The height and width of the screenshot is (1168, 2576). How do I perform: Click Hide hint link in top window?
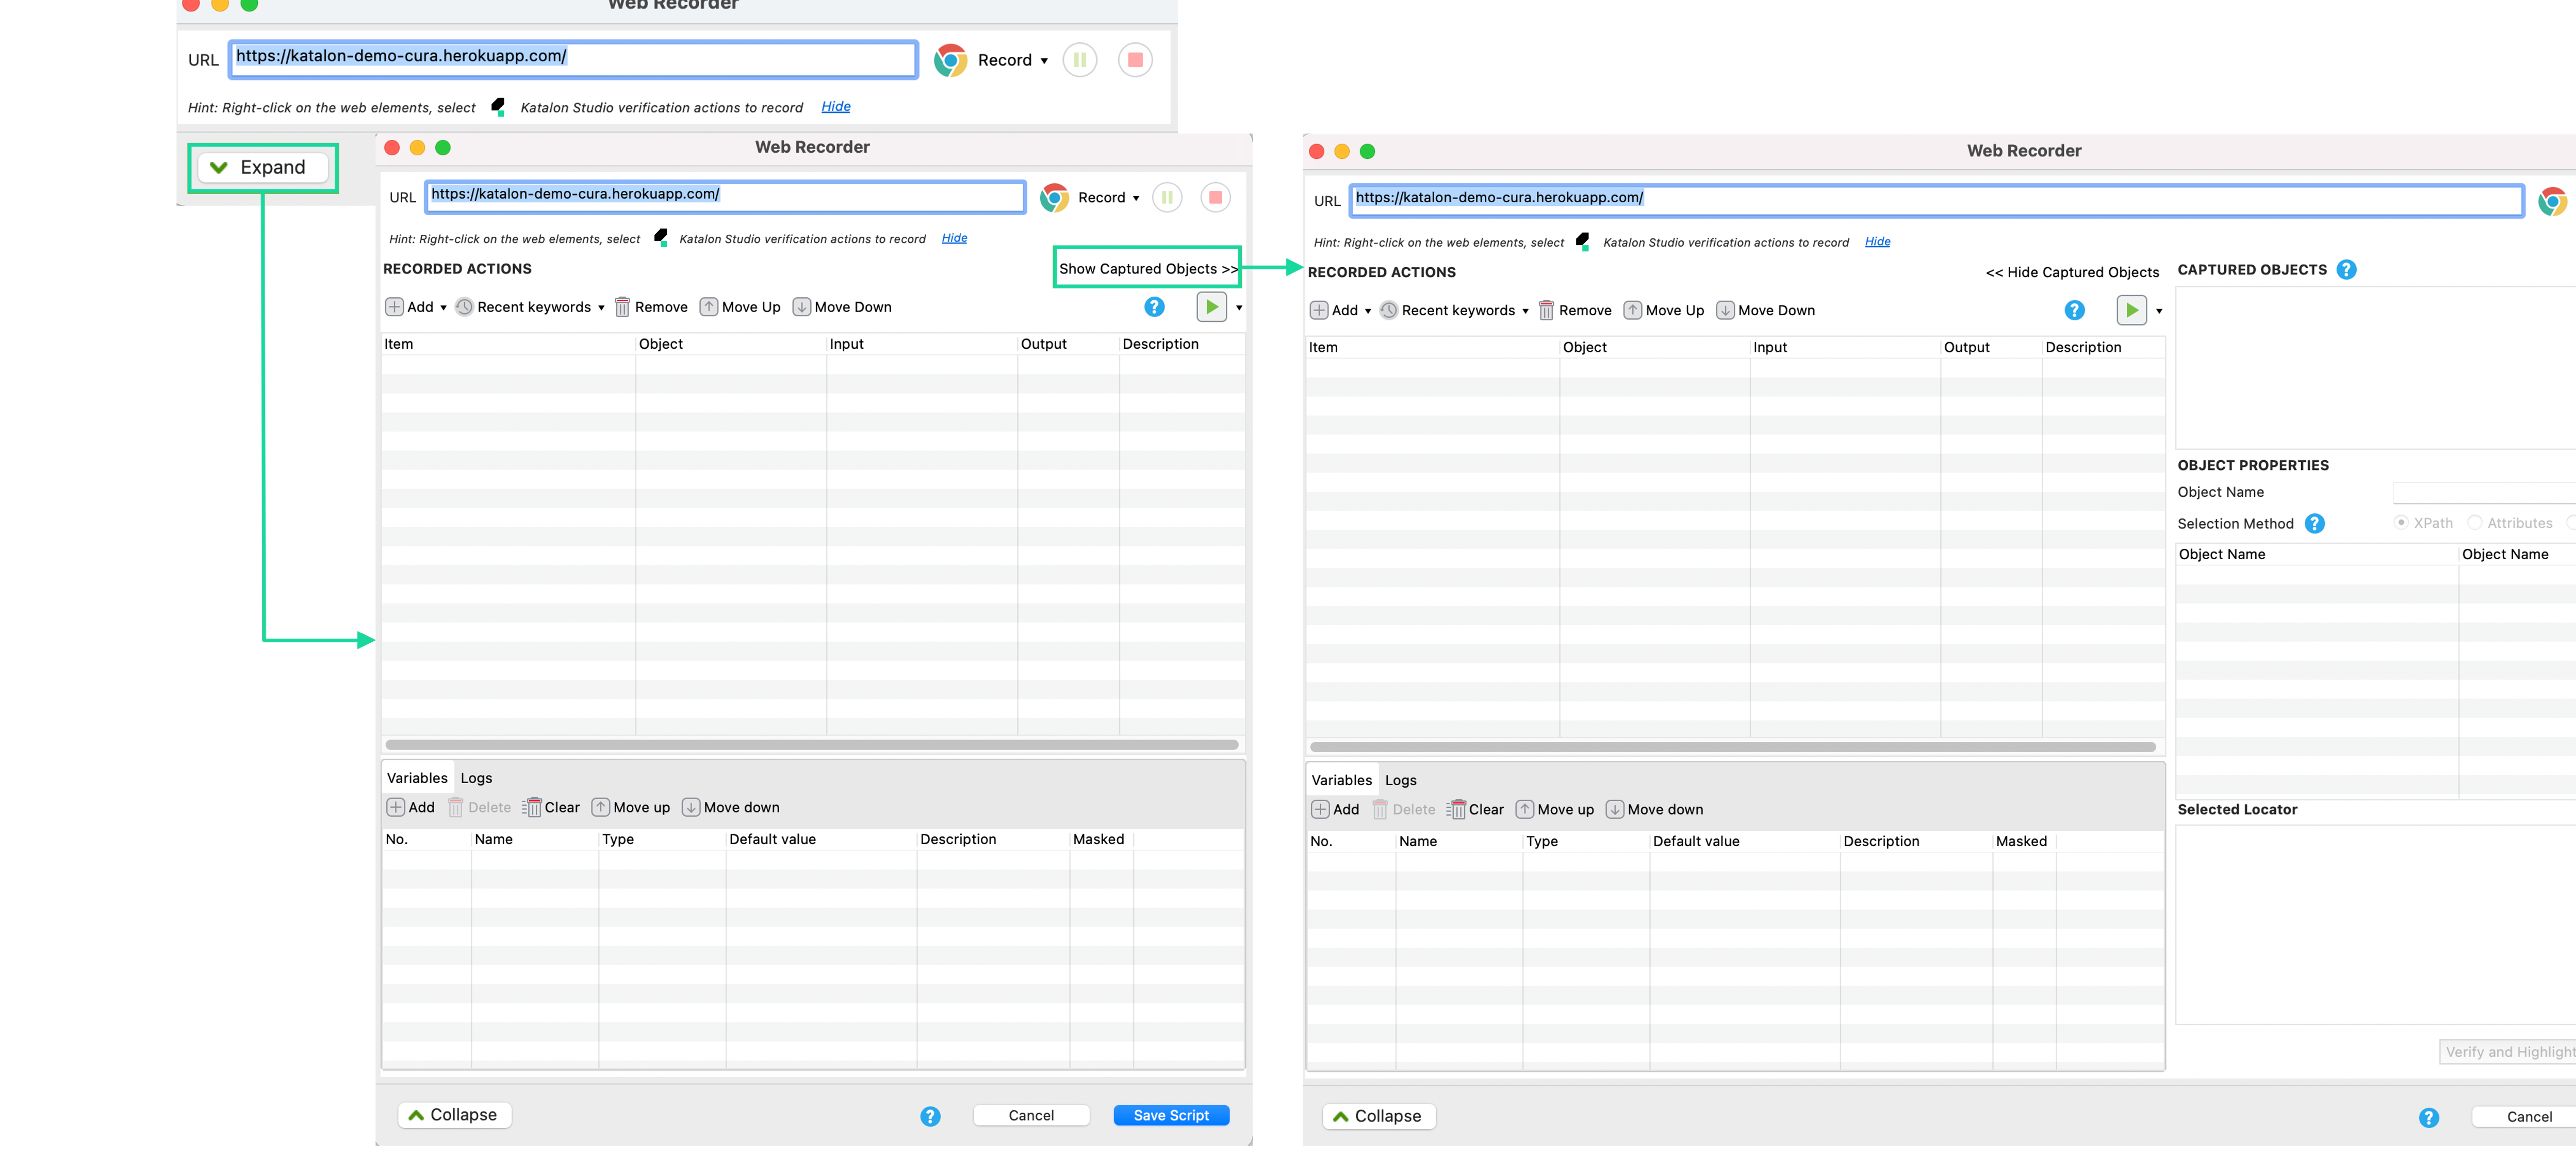[x=836, y=107]
